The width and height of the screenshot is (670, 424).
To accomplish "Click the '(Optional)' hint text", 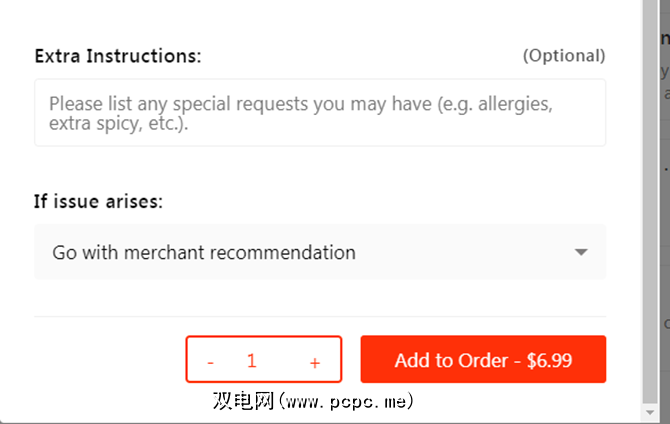I will 563,56.
